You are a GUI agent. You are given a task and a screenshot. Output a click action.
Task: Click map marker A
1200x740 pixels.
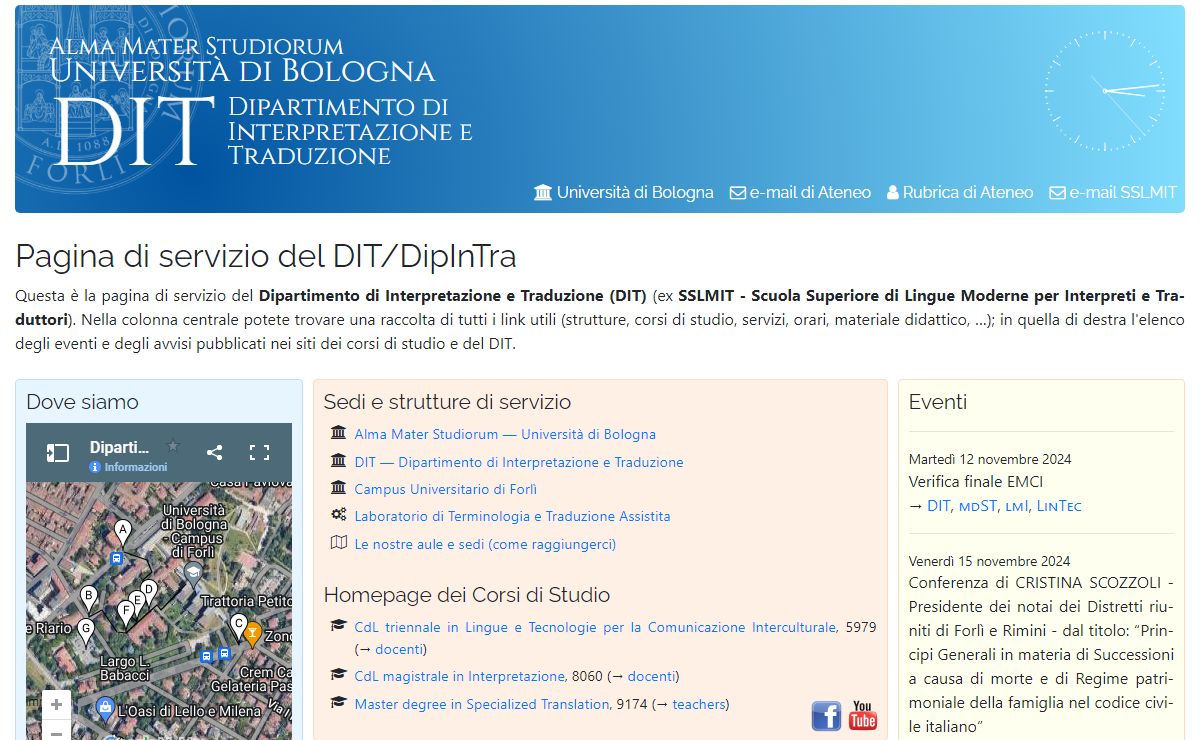pyautogui.click(x=123, y=531)
